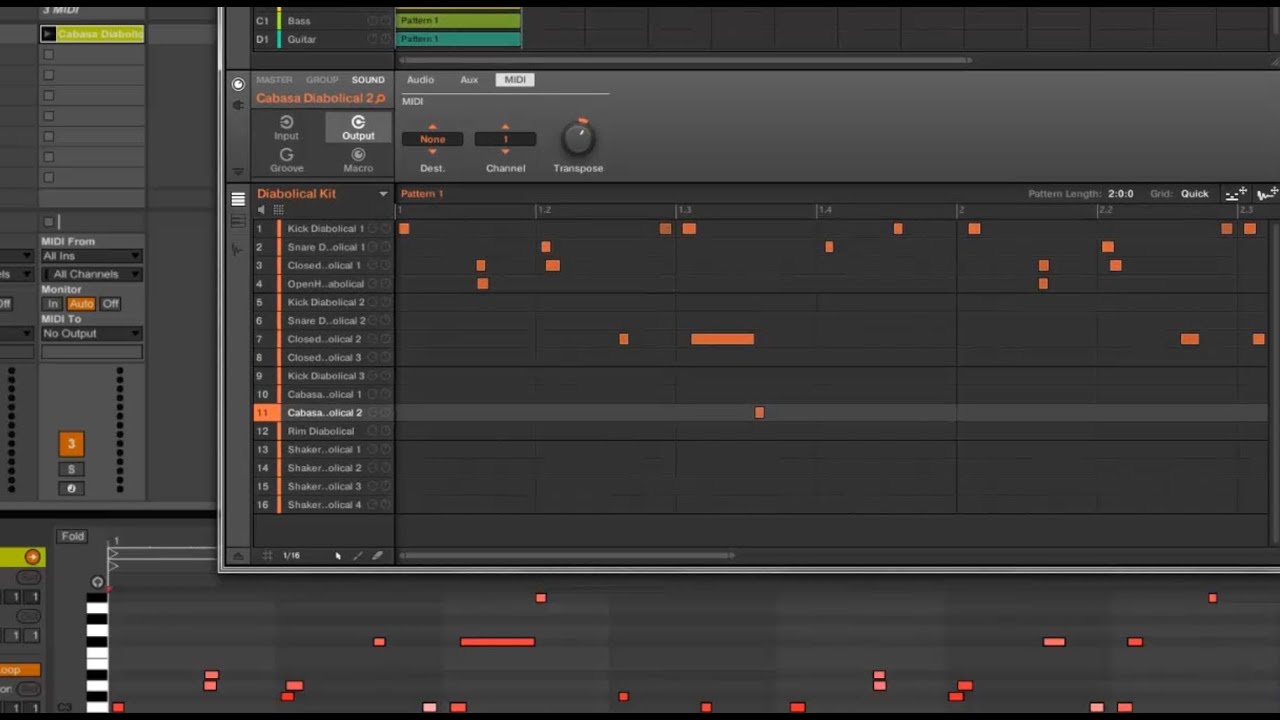This screenshot has width=1280, height=720.
Task: Click the S solo button
Action: [x=71, y=469]
